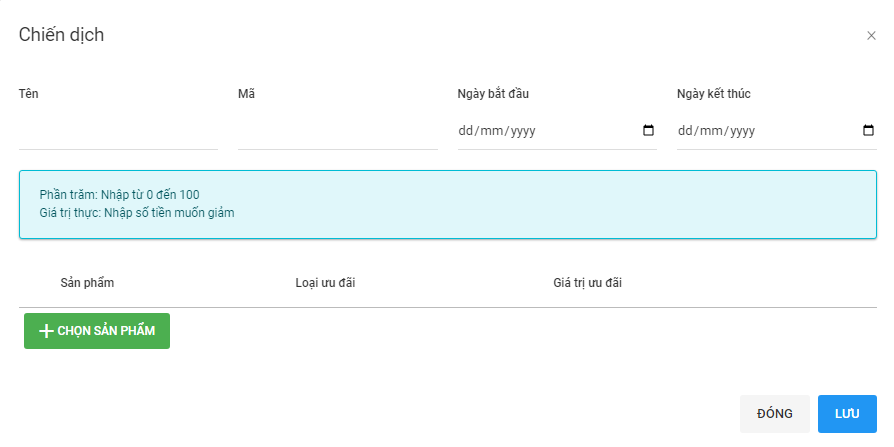
Task: Click the plus icon on Chọn sản phẩm
Action: (x=45, y=331)
